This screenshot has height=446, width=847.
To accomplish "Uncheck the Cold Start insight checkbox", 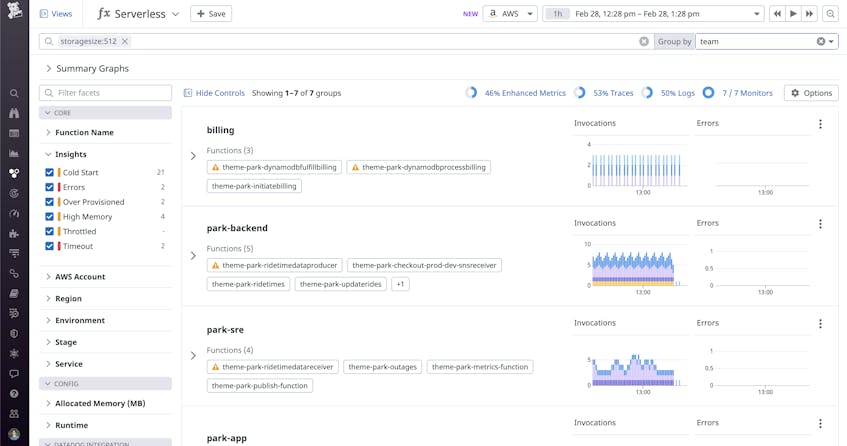I will (x=50, y=172).
